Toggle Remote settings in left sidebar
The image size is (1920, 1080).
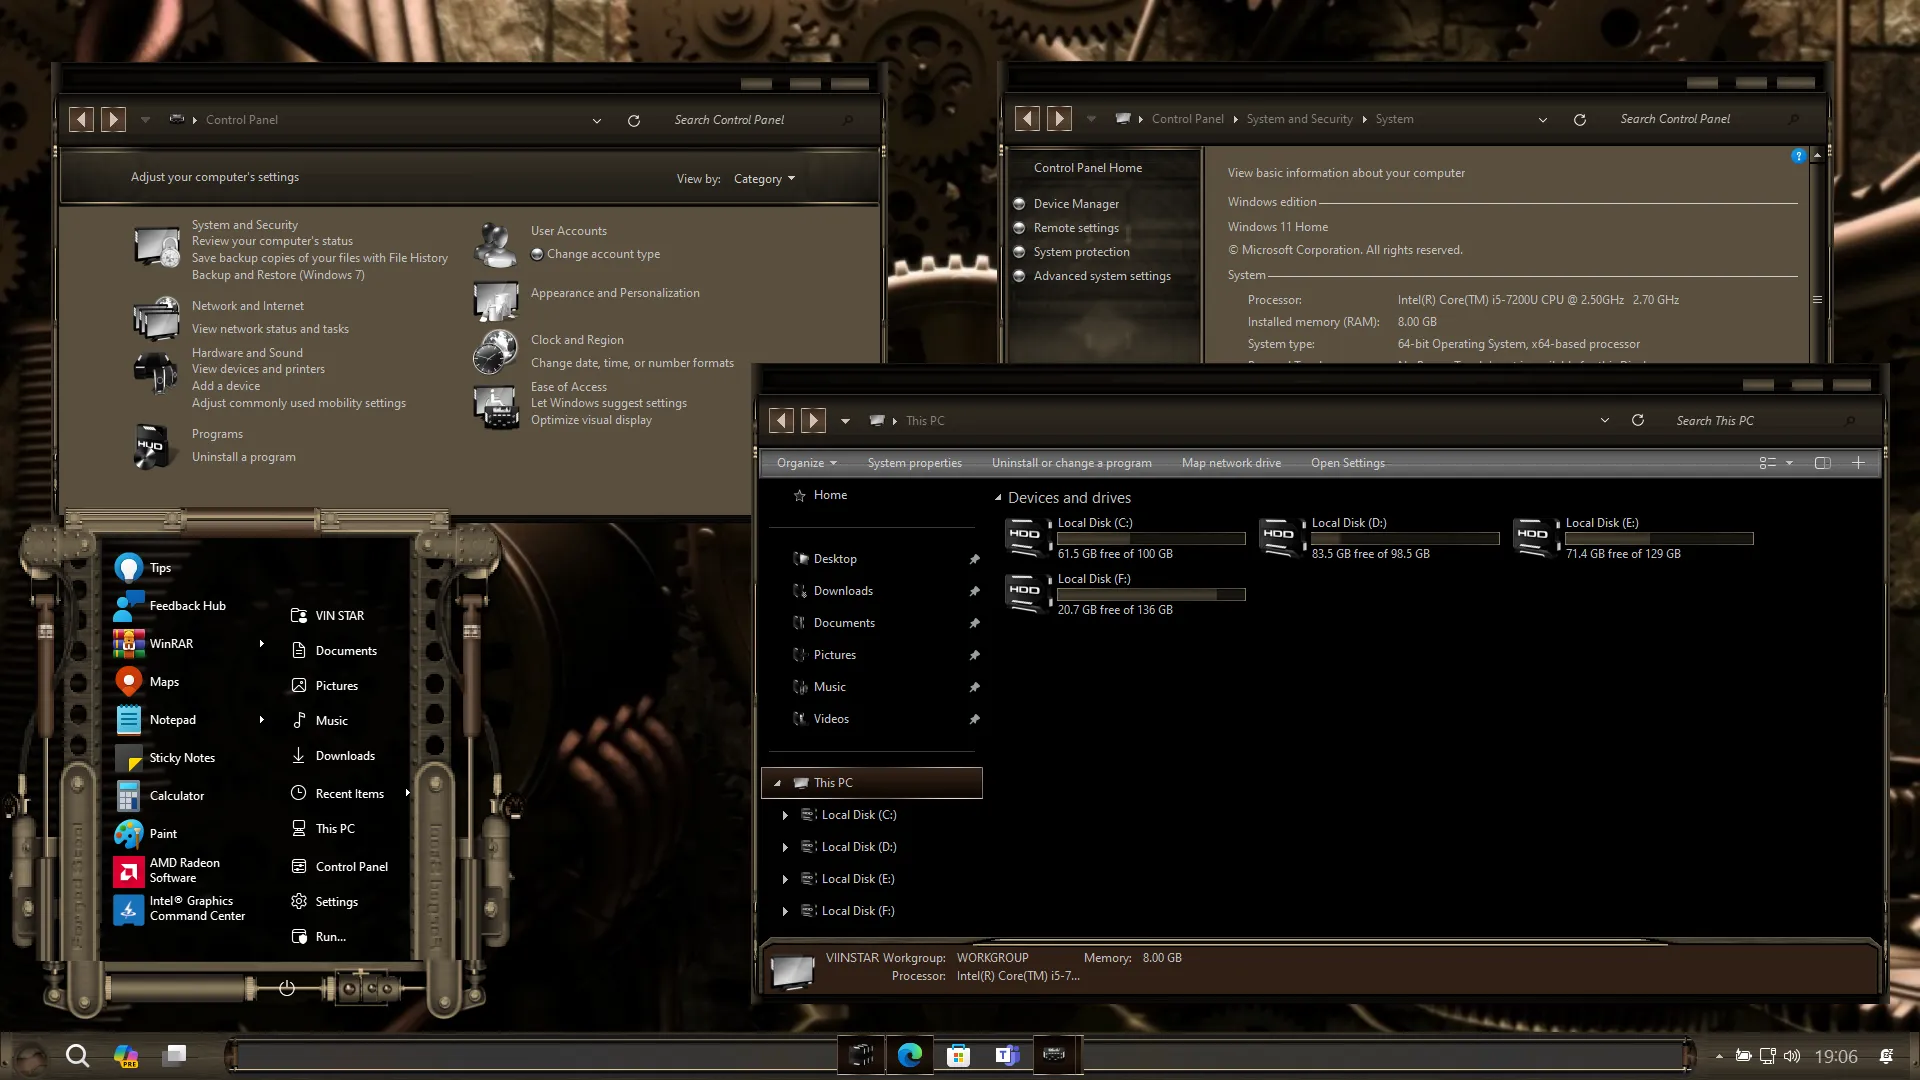point(1076,227)
